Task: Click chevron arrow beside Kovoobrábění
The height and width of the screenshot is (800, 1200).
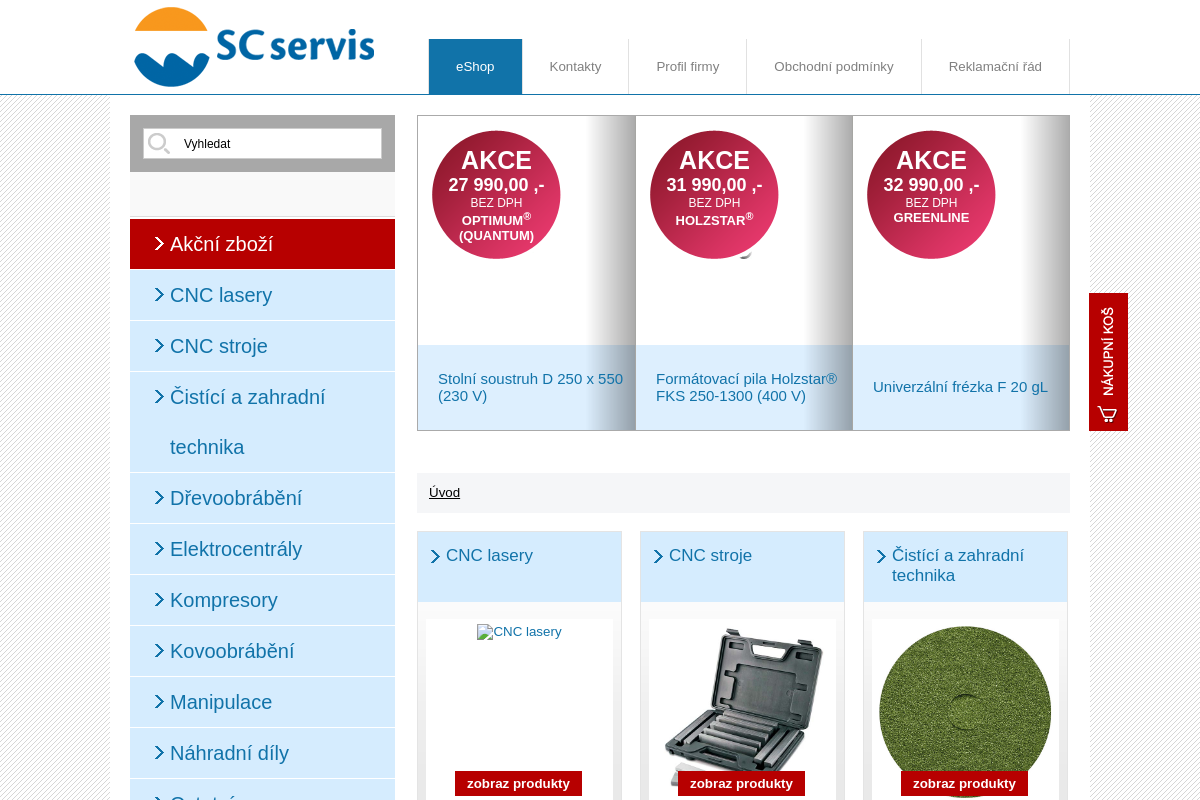Action: point(159,650)
